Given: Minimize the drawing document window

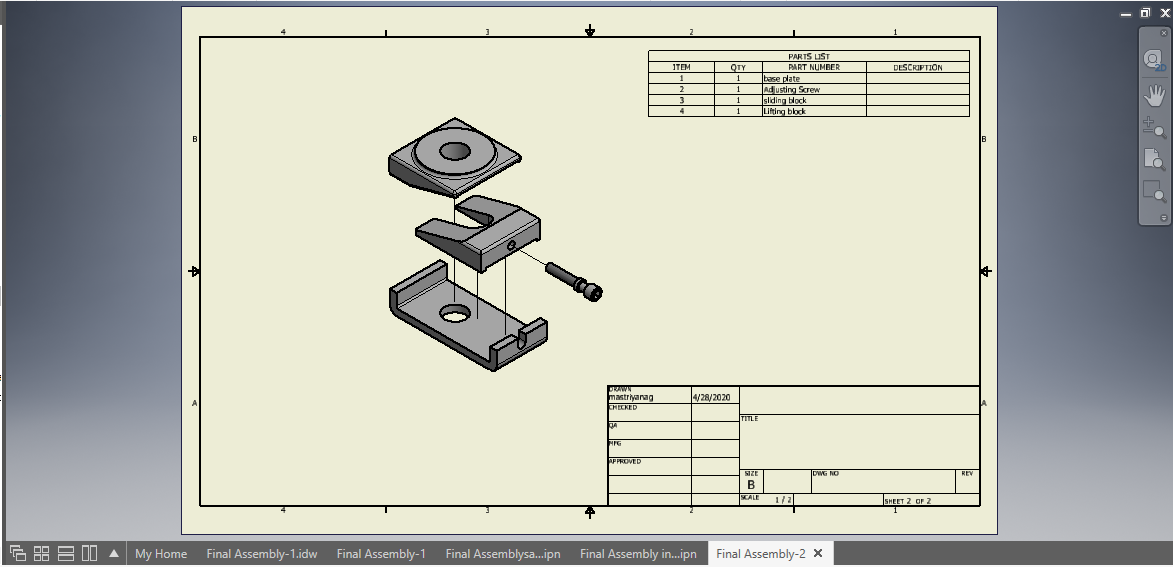Looking at the screenshot, I should 1126,13.
